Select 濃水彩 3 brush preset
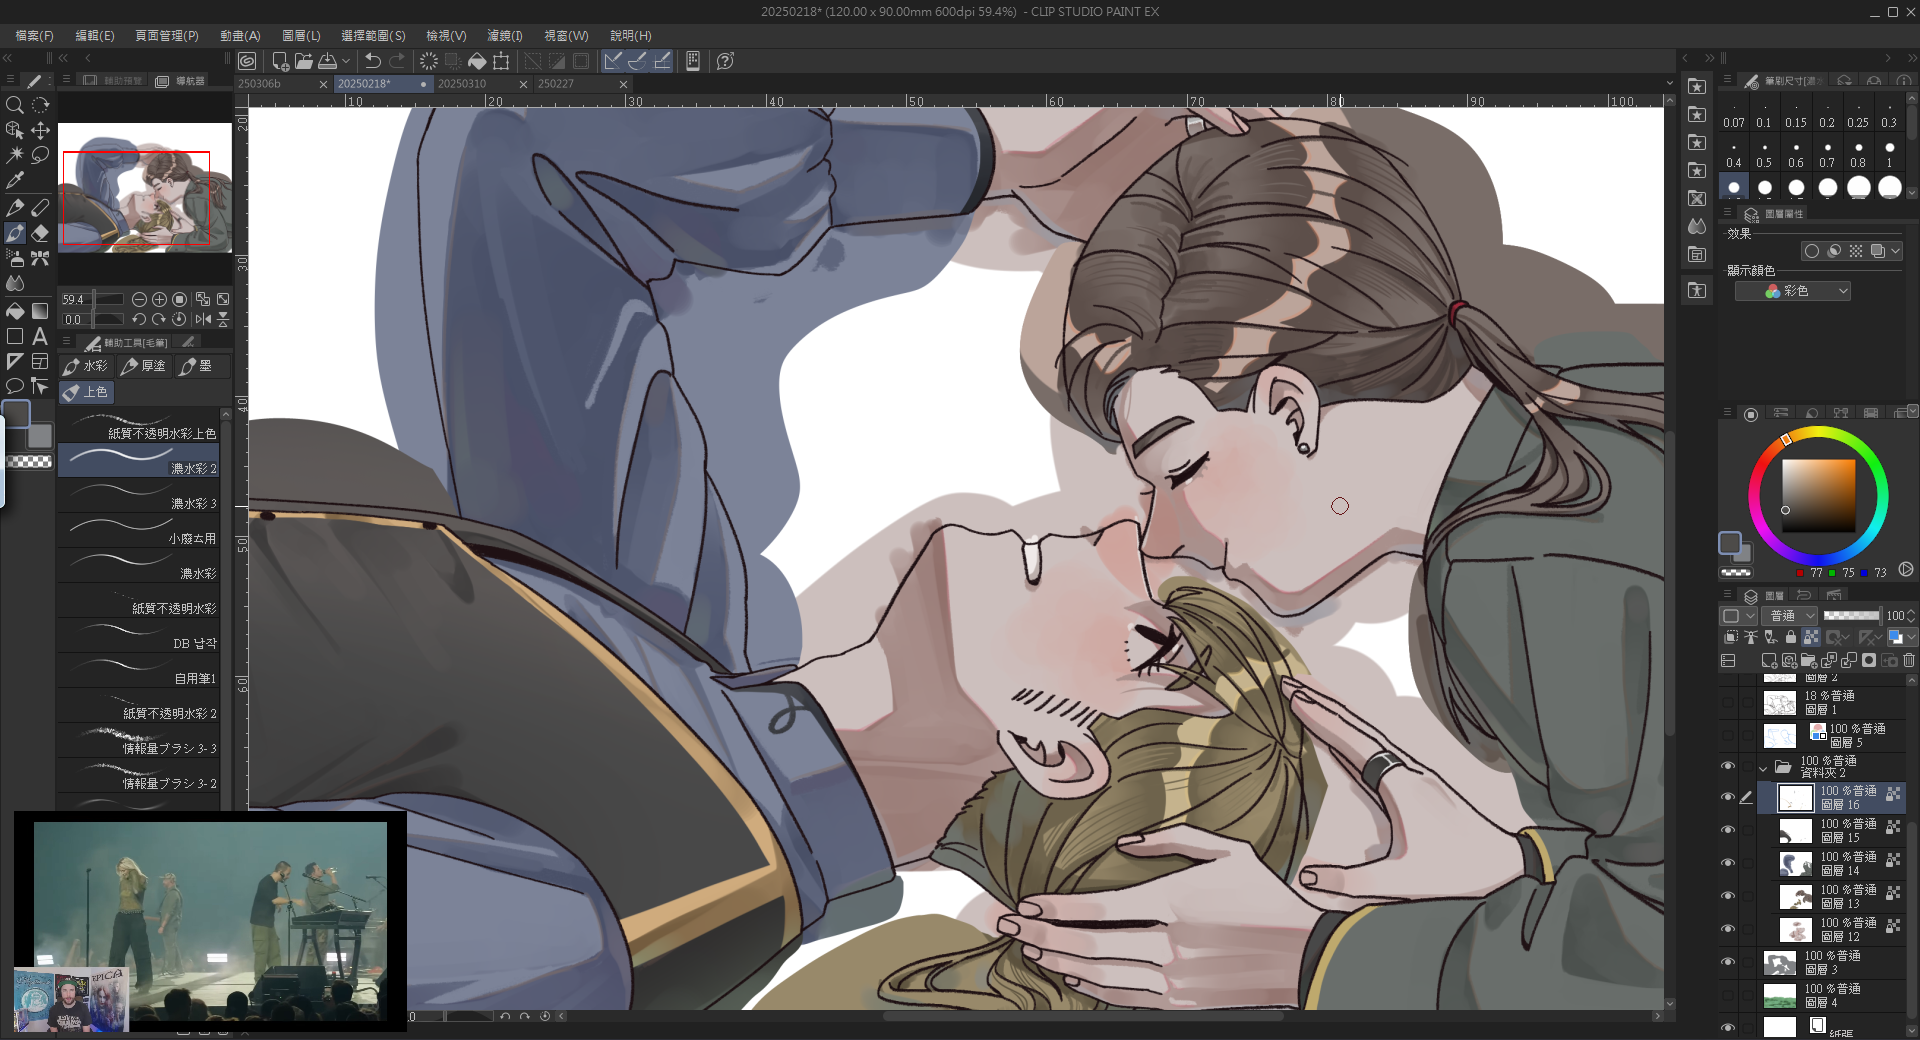The image size is (1920, 1040). tap(139, 495)
